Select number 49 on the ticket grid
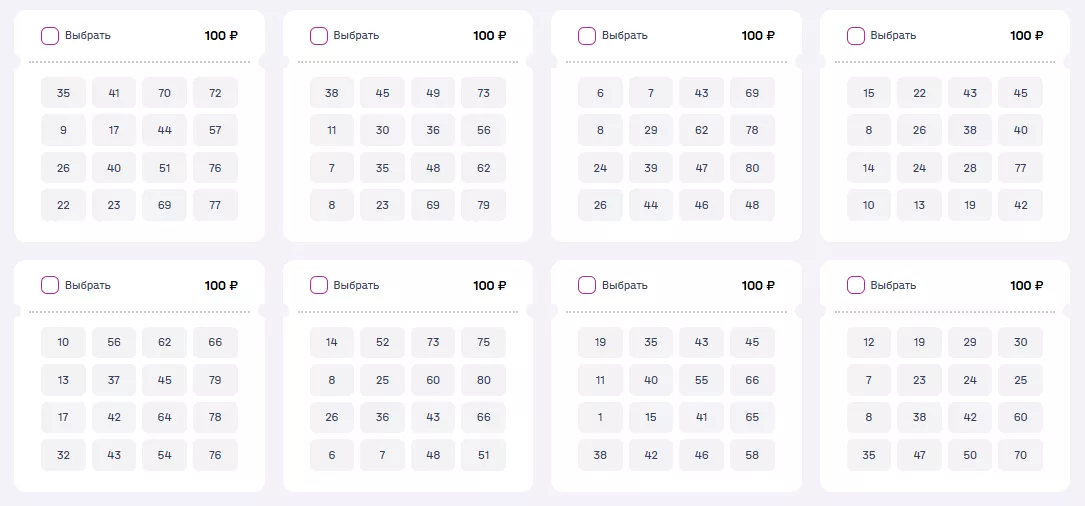This screenshot has width=1085, height=506. 433,93
